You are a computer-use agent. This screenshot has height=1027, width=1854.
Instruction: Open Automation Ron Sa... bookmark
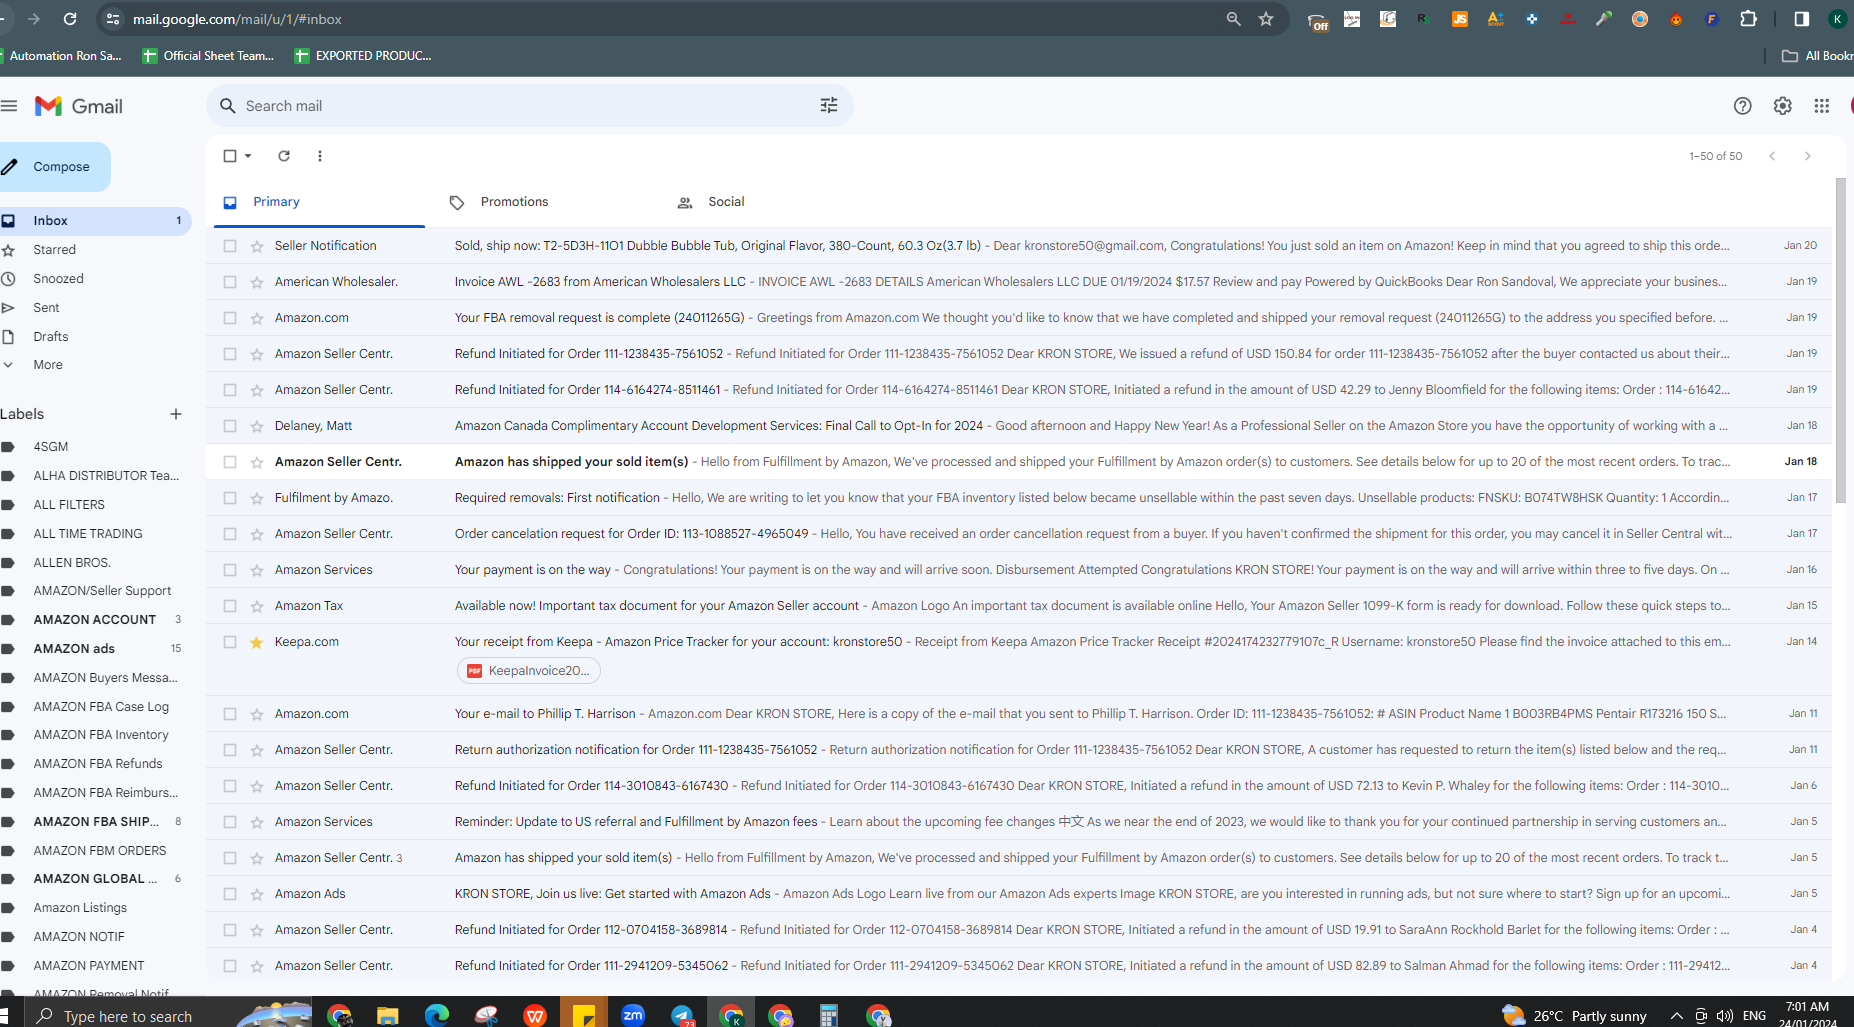point(62,56)
